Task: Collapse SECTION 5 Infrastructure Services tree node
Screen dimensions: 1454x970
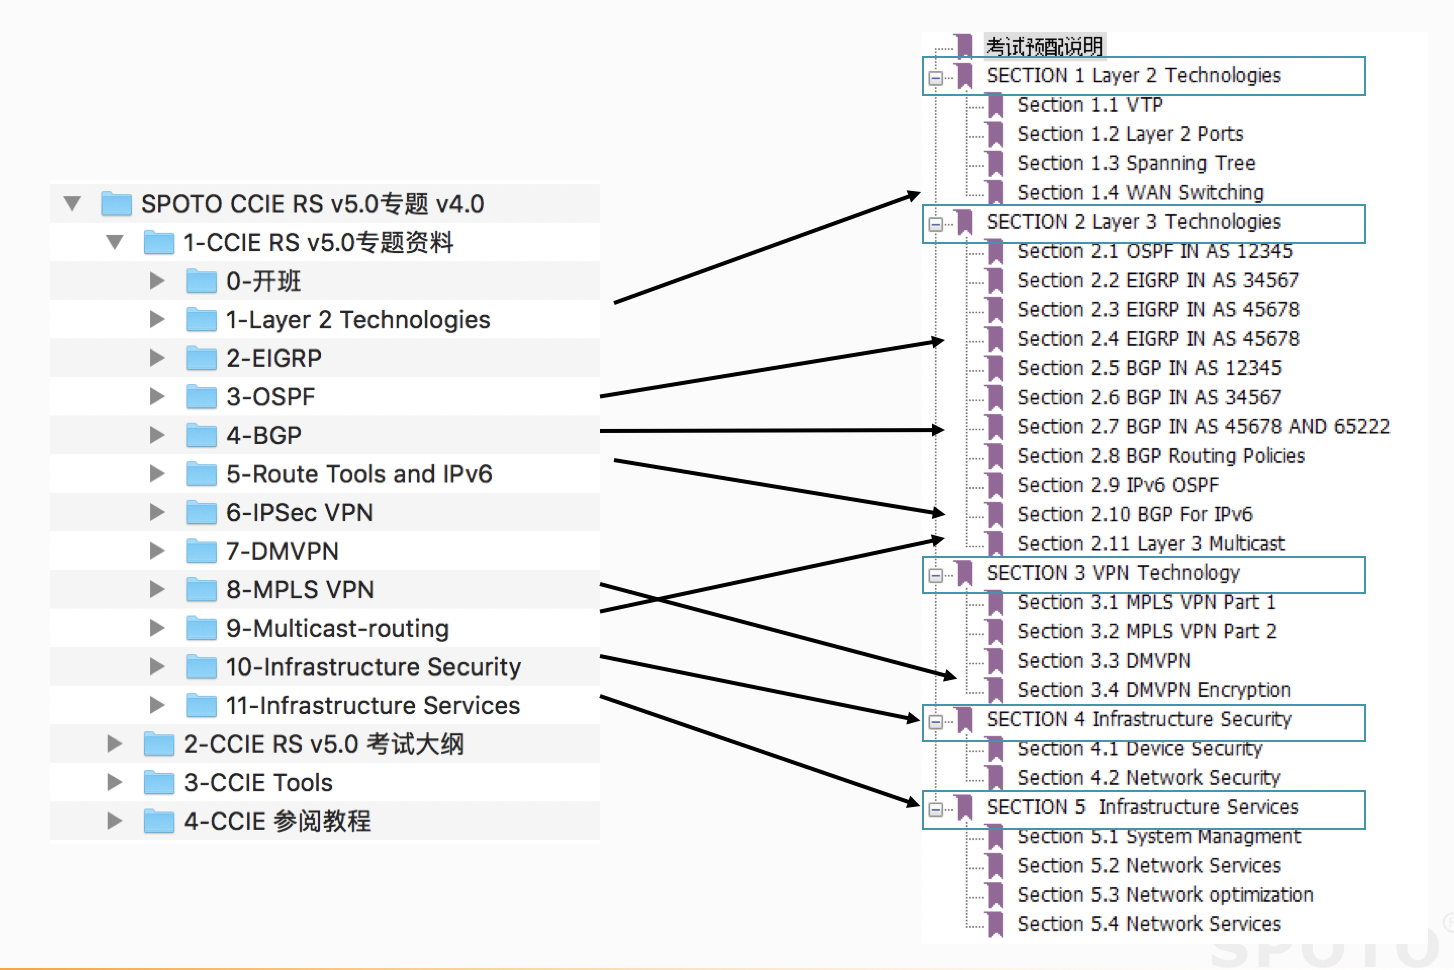Action: click(x=935, y=809)
